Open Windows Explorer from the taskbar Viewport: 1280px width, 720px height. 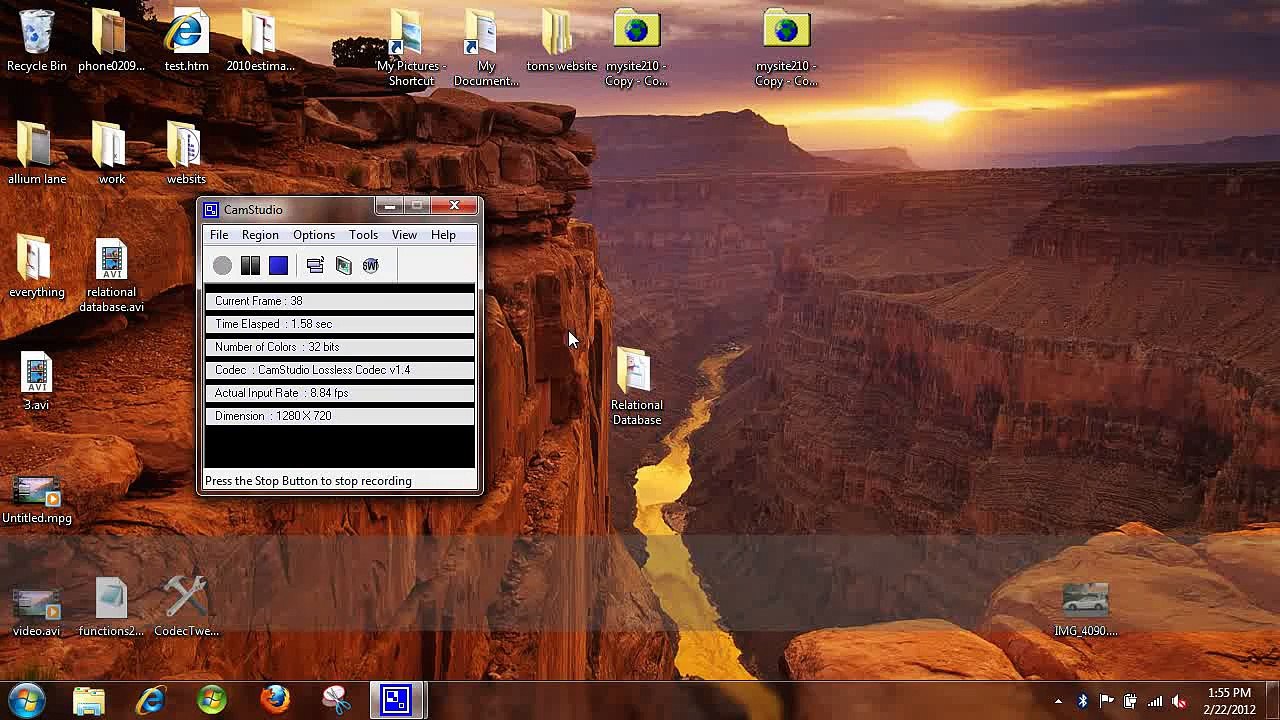[89, 700]
